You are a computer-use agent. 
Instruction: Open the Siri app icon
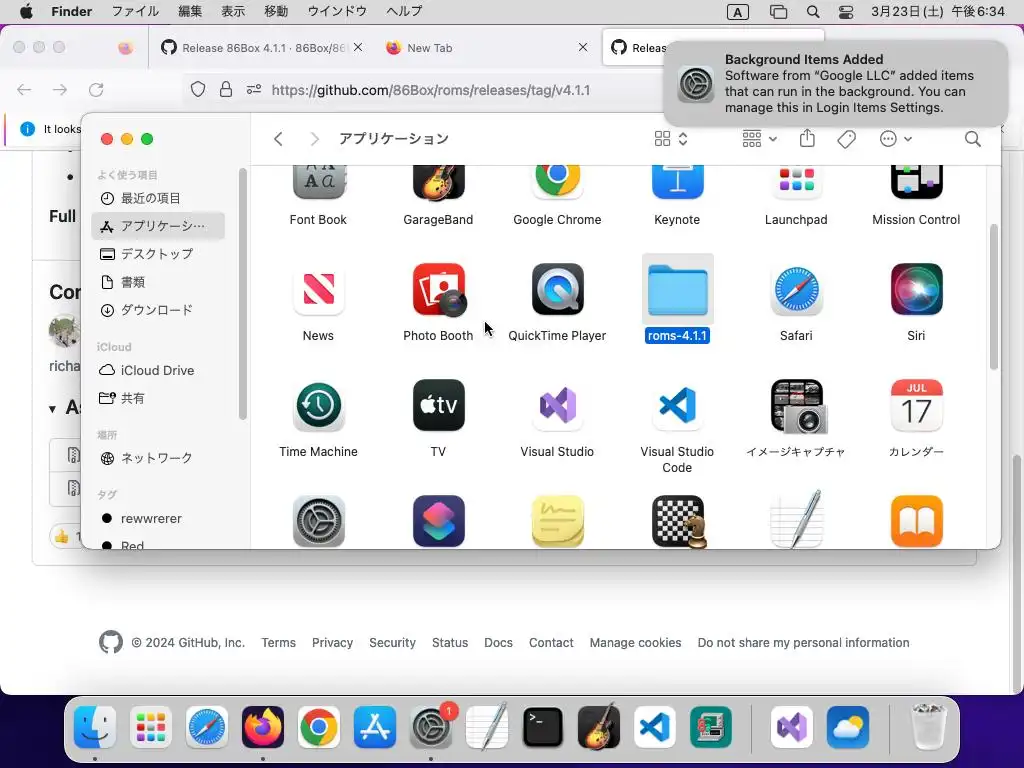pos(916,289)
